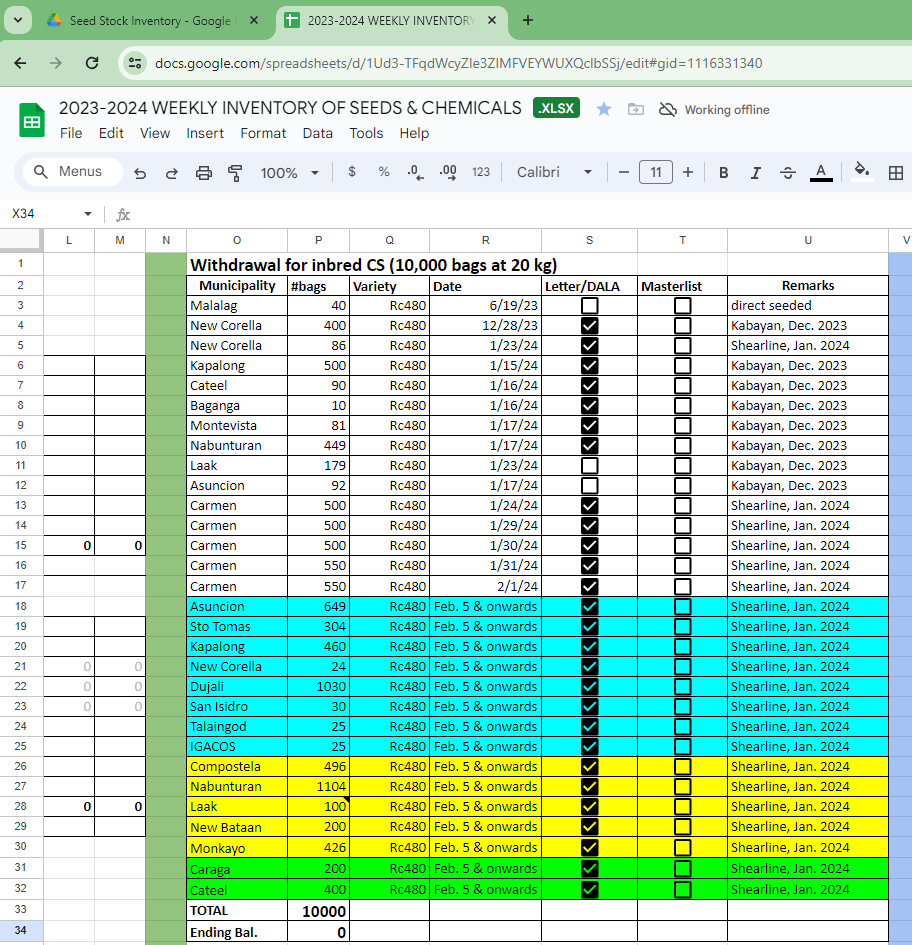912x945 pixels.
Task: Click the Menus search button
Action: [x=70, y=172]
